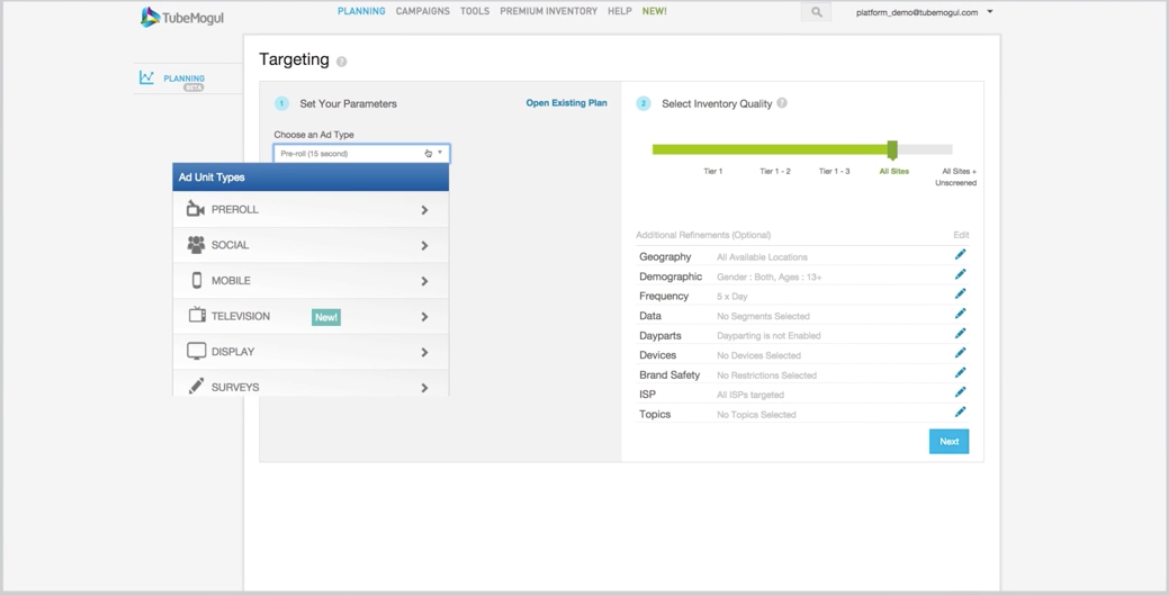The width and height of the screenshot is (1169, 595).
Task: Open the NEW! menu item
Action: pyautogui.click(x=655, y=11)
